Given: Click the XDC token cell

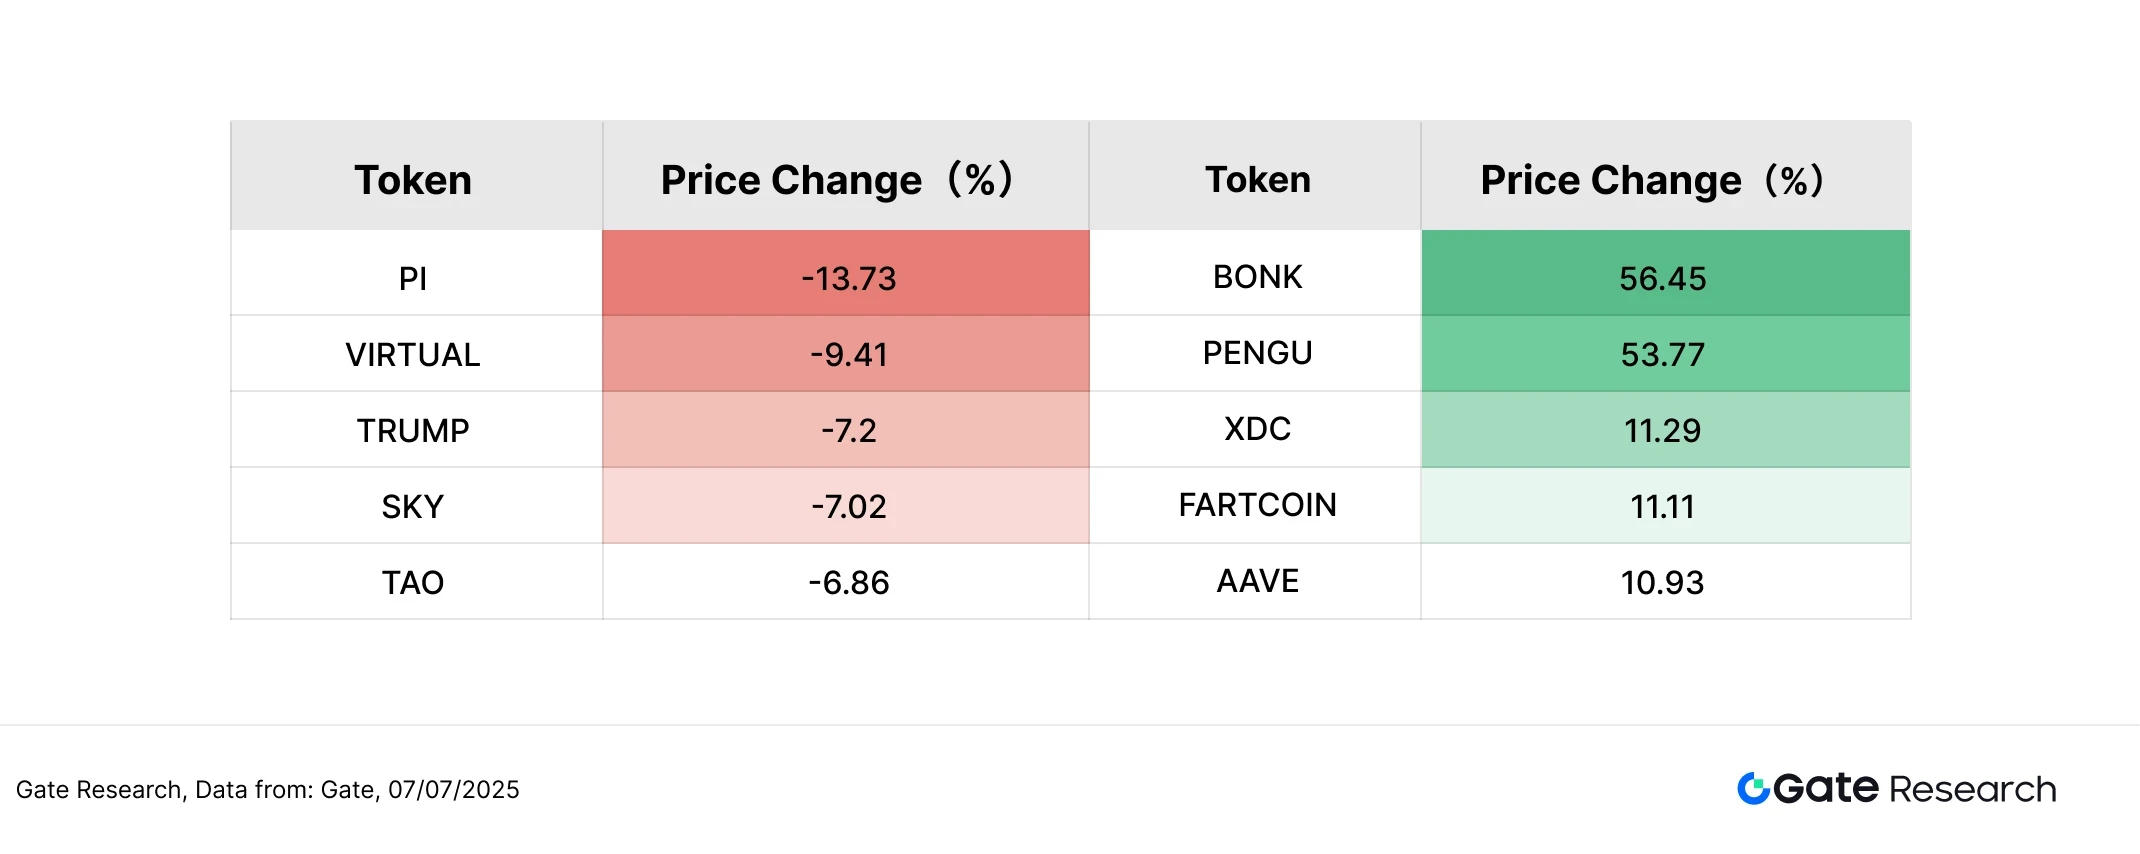Looking at the screenshot, I should click(x=1257, y=429).
